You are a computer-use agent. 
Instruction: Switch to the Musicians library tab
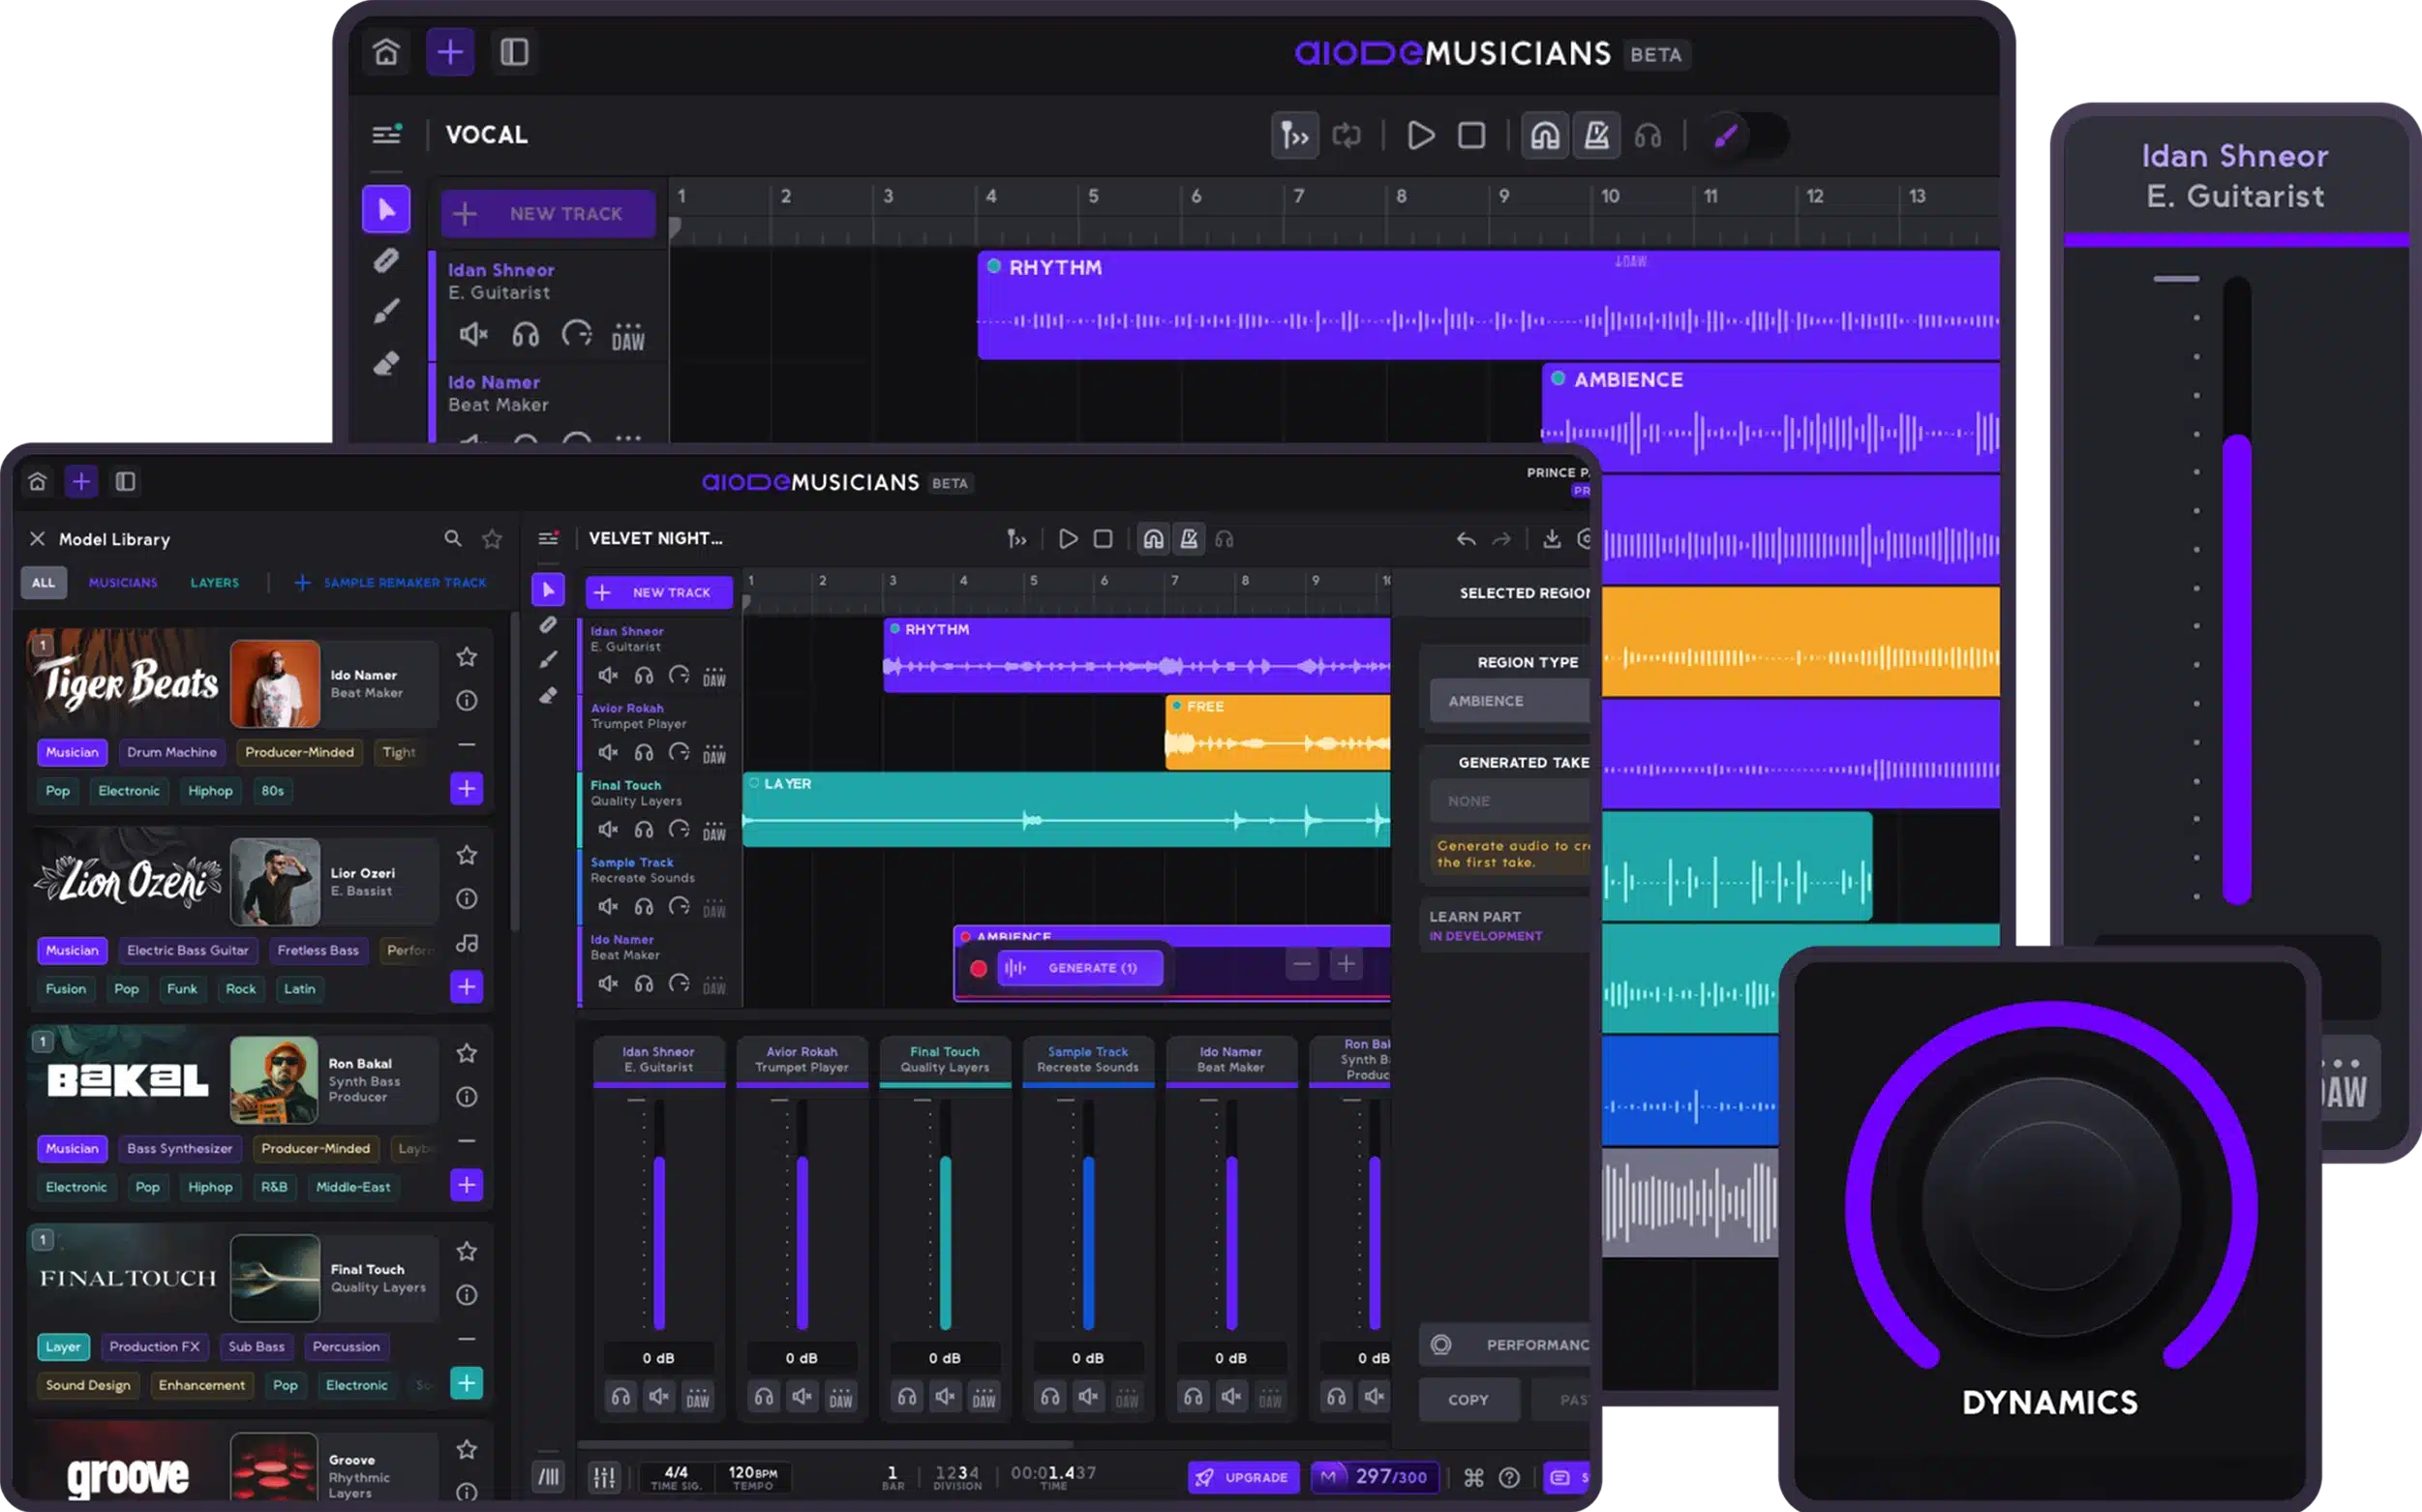point(123,583)
